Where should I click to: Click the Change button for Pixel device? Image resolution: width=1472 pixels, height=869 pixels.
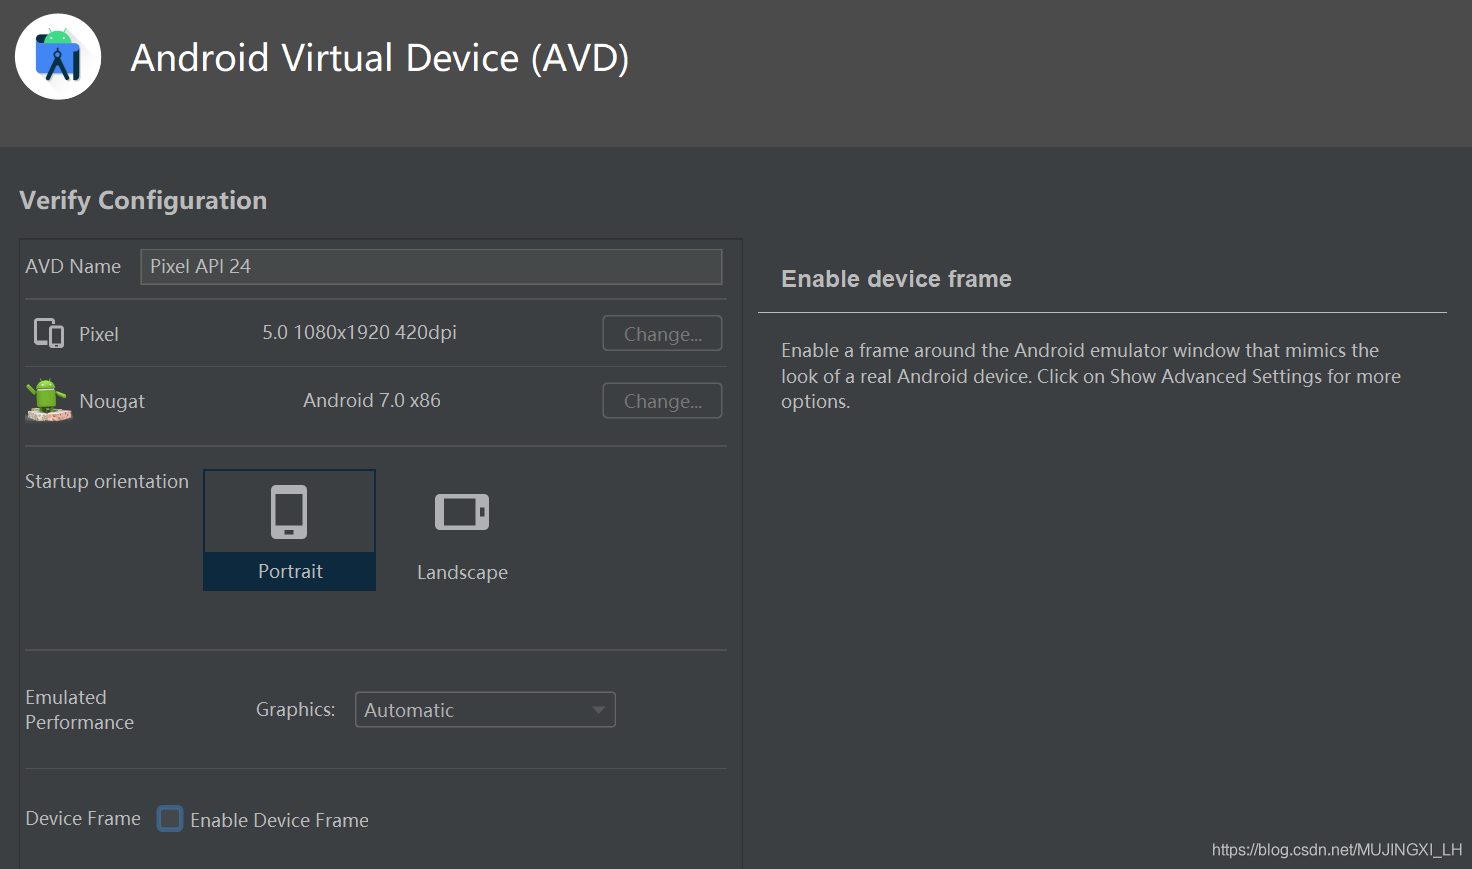[x=662, y=334]
